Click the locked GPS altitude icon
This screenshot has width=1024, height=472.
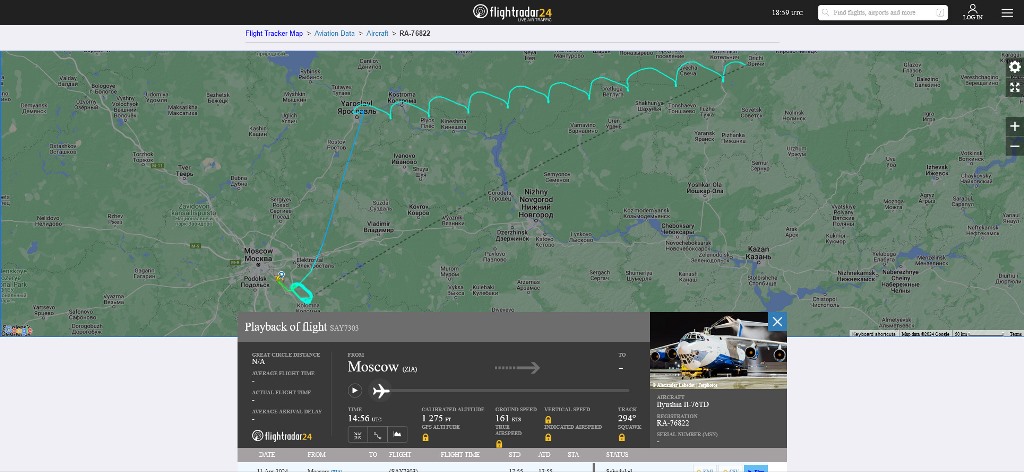point(425,437)
